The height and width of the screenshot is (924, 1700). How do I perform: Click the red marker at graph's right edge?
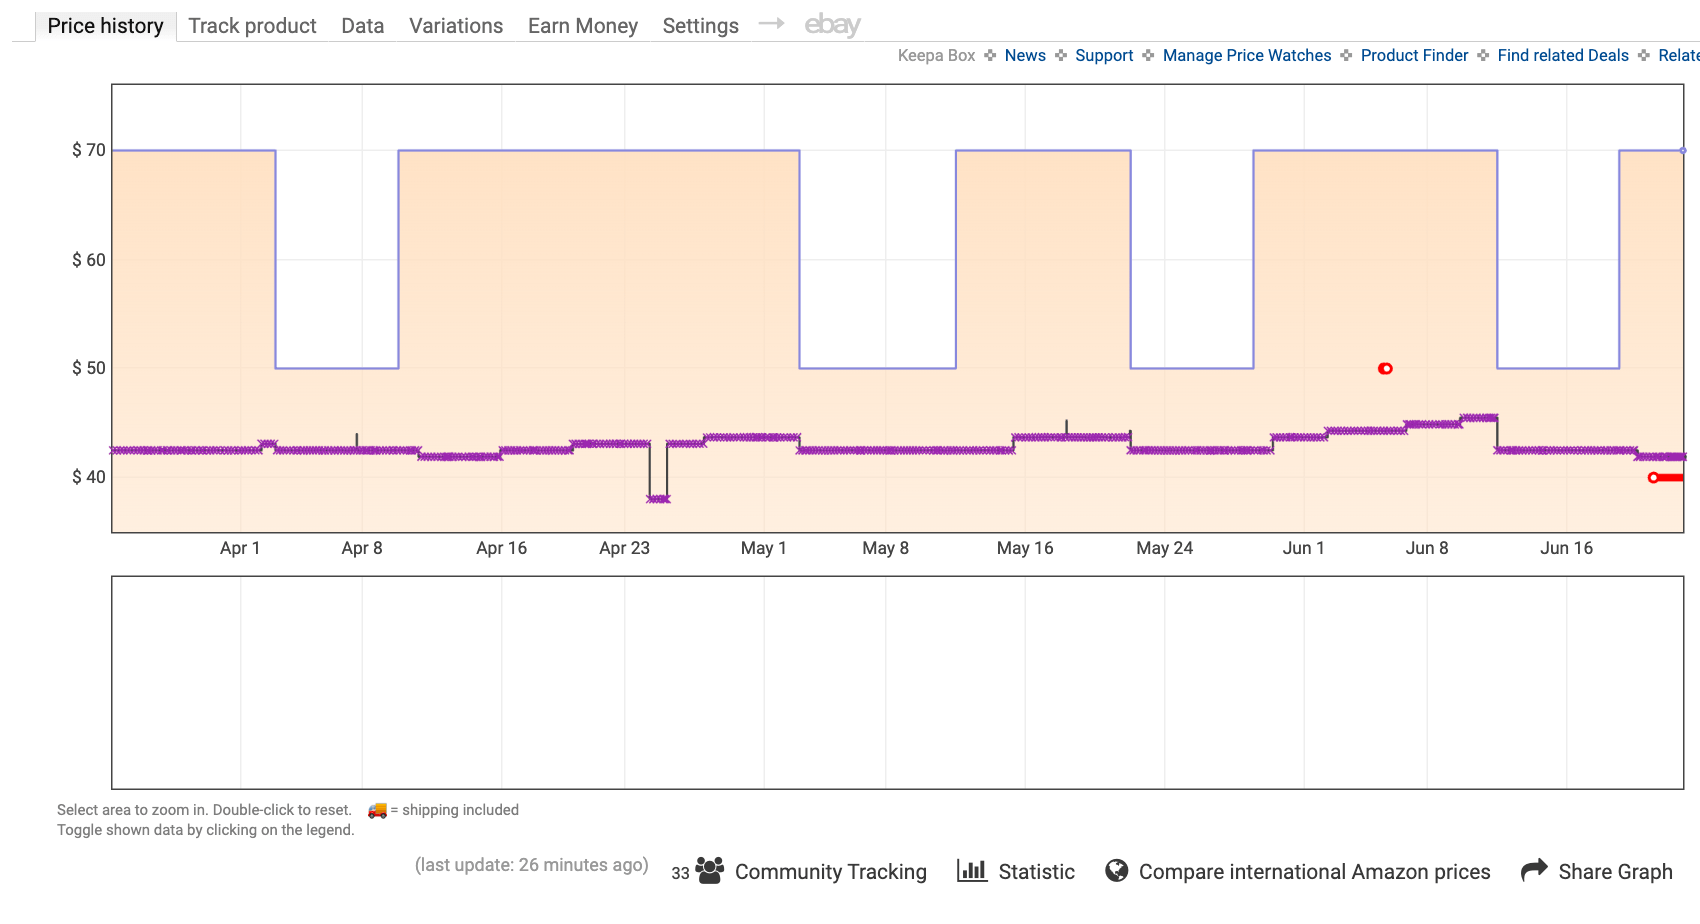[1654, 478]
